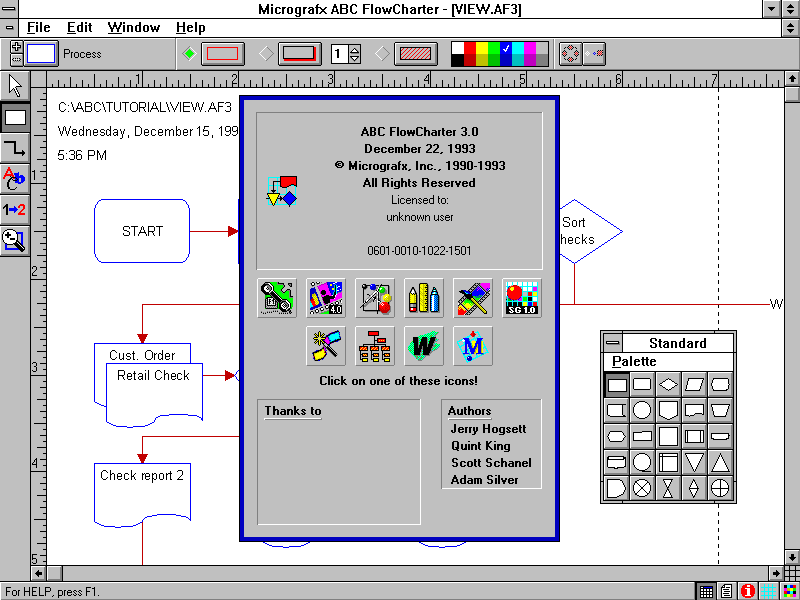Click the black table grid icon in status bar
The height and width of the screenshot is (600, 800).
point(706,591)
